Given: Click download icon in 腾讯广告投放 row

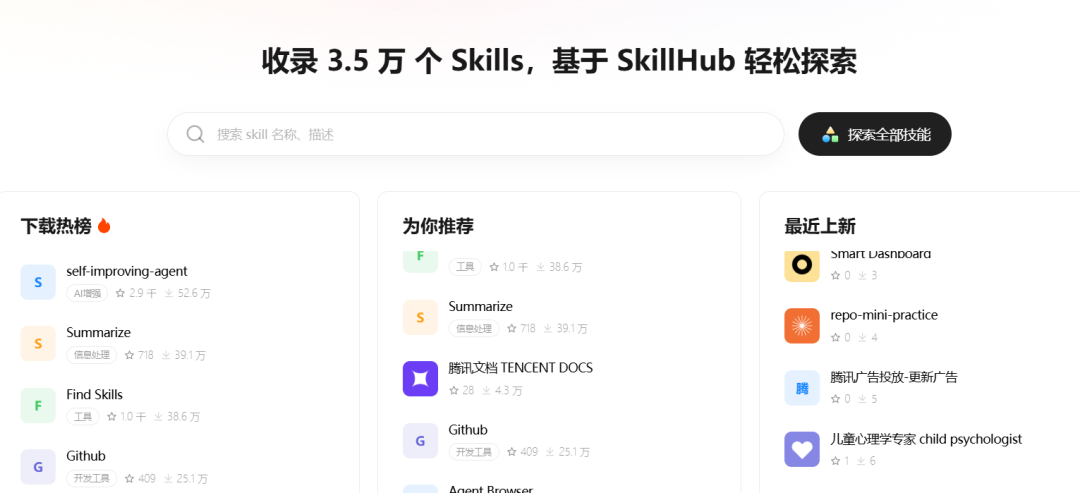Looking at the screenshot, I should (x=861, y=399).
